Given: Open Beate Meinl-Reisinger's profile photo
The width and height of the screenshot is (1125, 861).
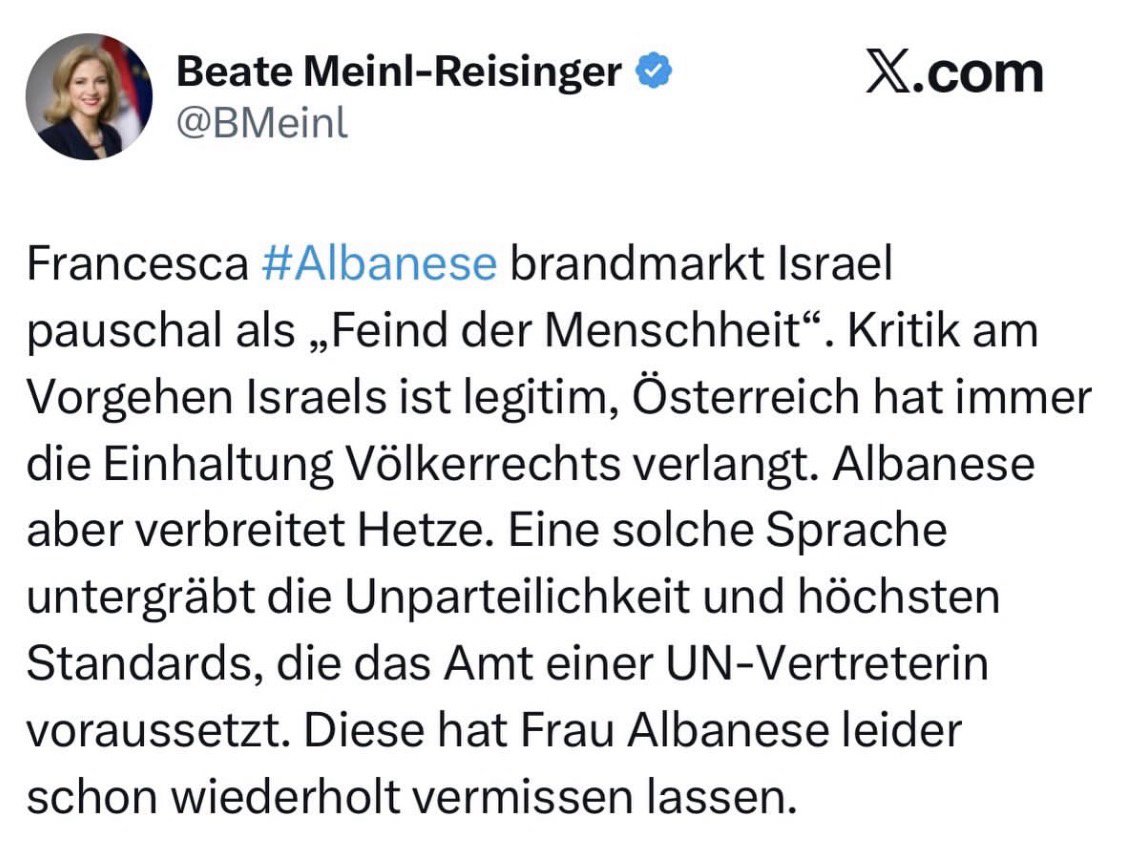Looking at the screenshot, I should coord(89,96).
